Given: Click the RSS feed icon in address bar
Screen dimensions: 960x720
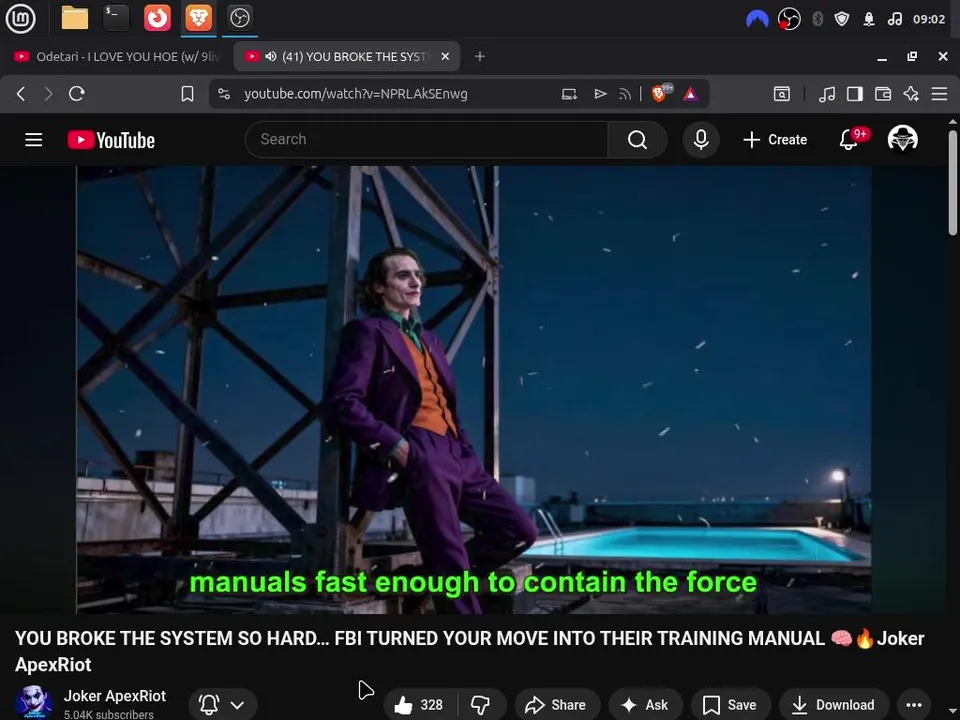Looking at the screenshot, I should coord(624,94).
